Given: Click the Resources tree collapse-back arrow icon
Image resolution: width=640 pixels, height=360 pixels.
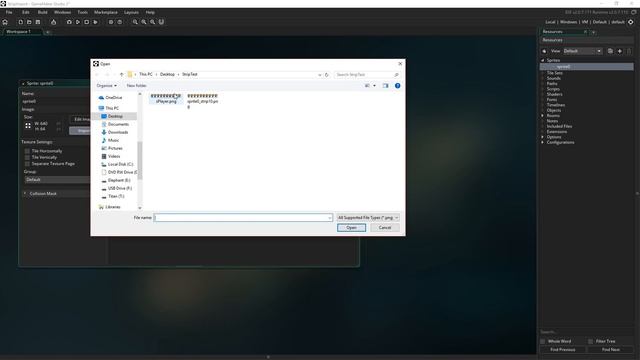Looking at the screenshot, I should coord(544,51).
